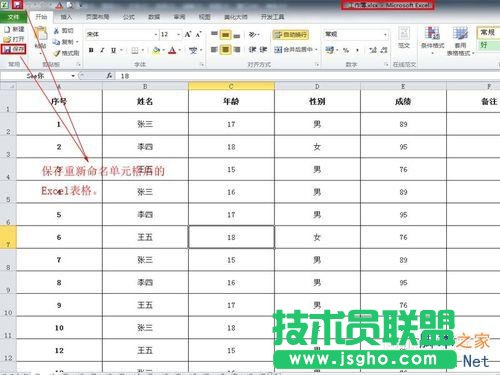This screenshot has width=500, height=375.
Task: Select column C header
Action: (231, 86)
